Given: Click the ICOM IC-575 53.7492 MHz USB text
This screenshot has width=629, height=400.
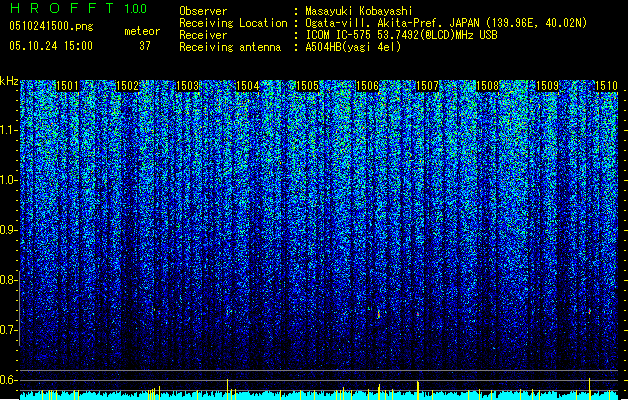Looking at the screenshot, I should (x=401, y=35).
